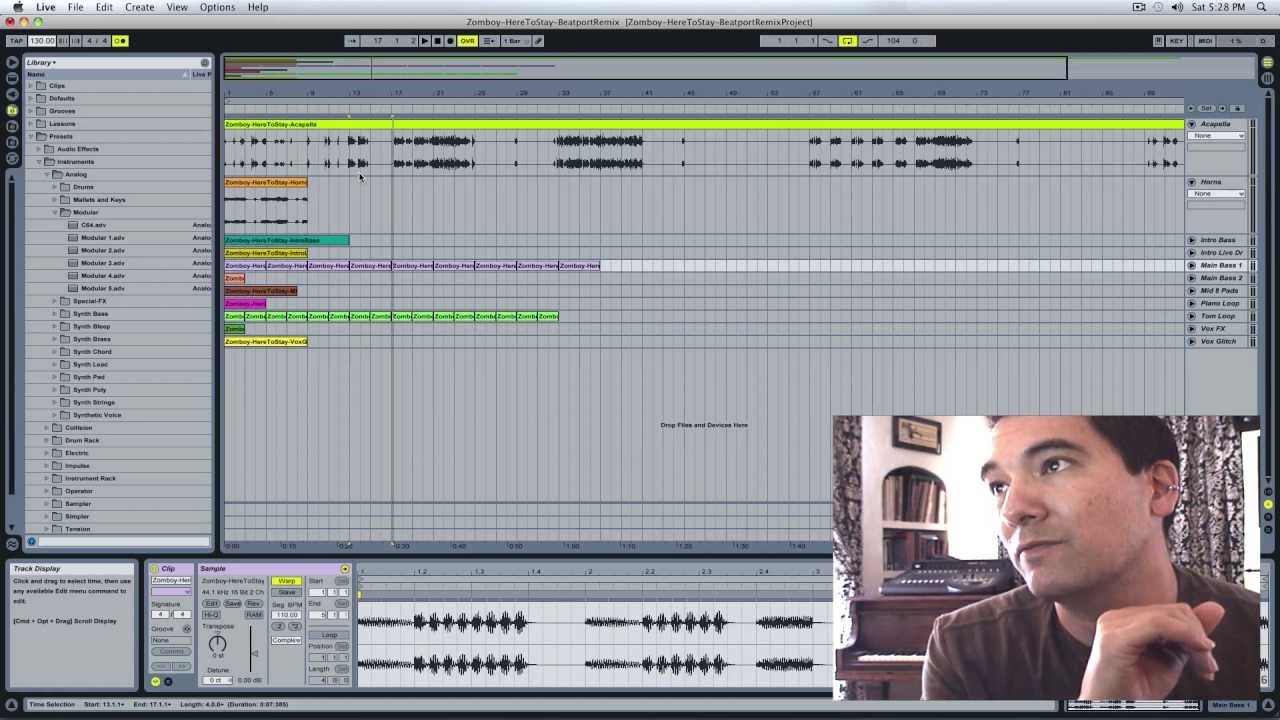Open the Apple menu
Viewport: 1280px width, 720px height.
[18, 7]
